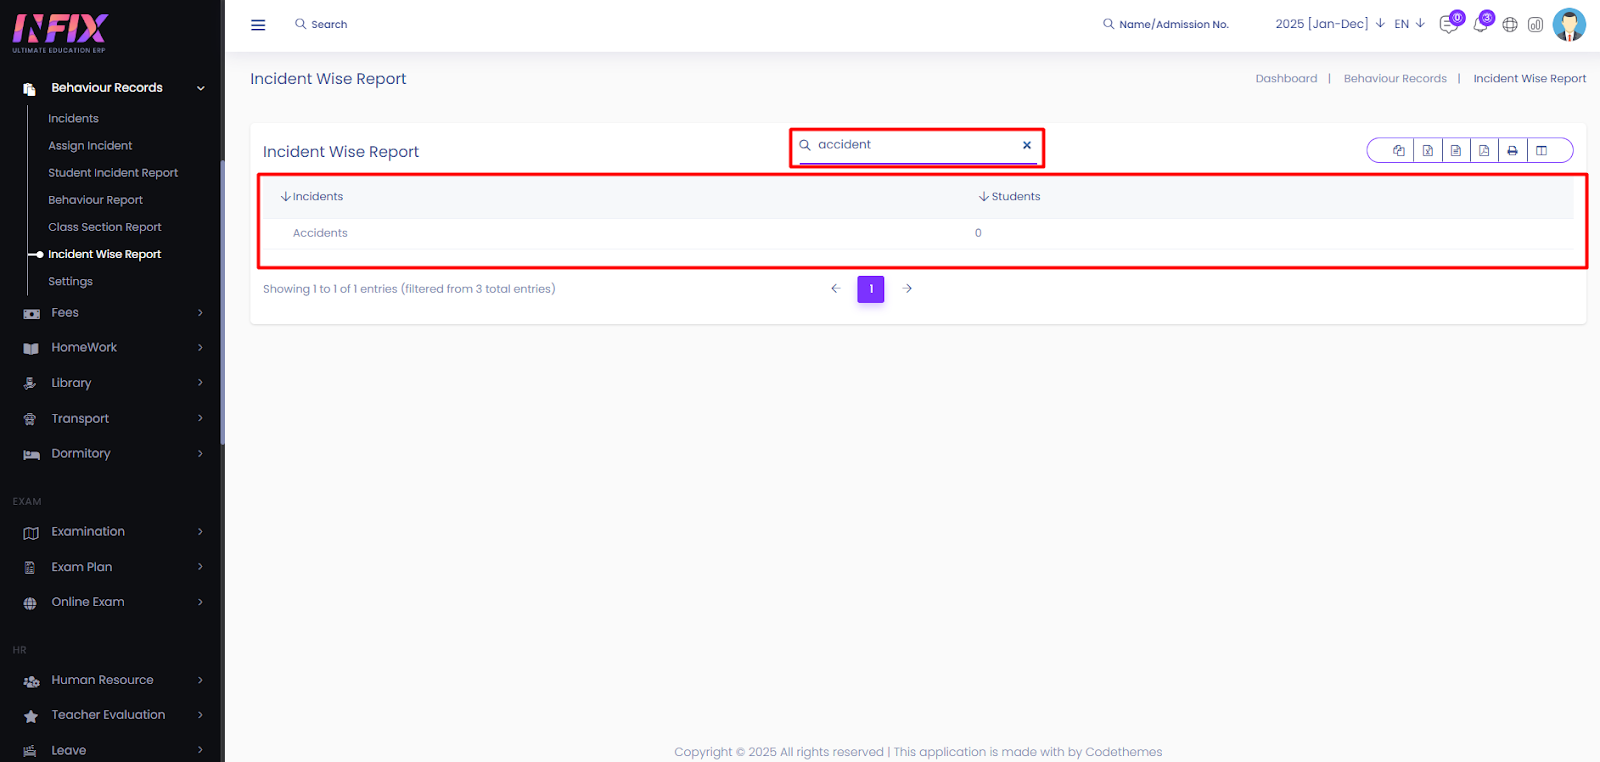Open the EN language dropdown
The width and height of the screenshot is (1600, 762).
coord(1409,24)
